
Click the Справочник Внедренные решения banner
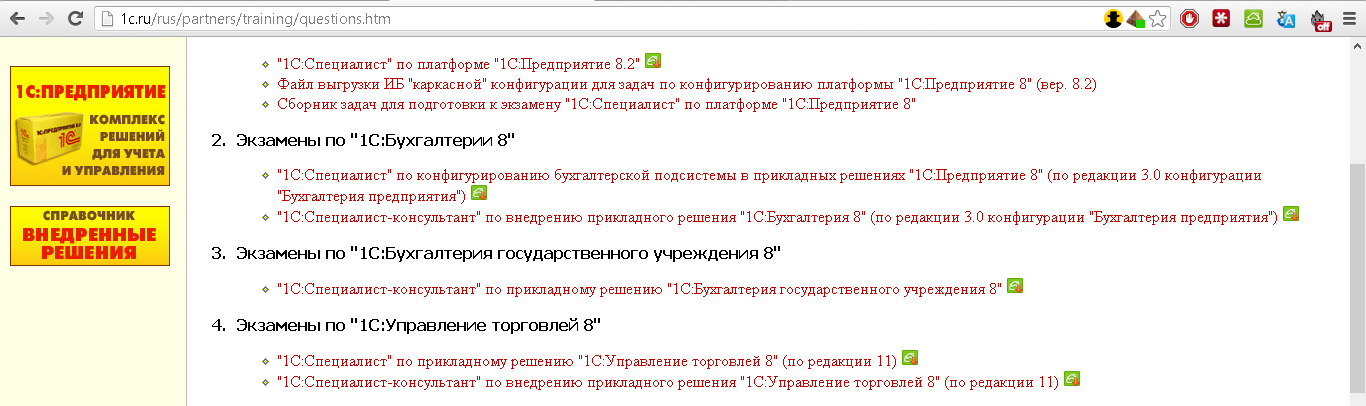click(90, 236)
